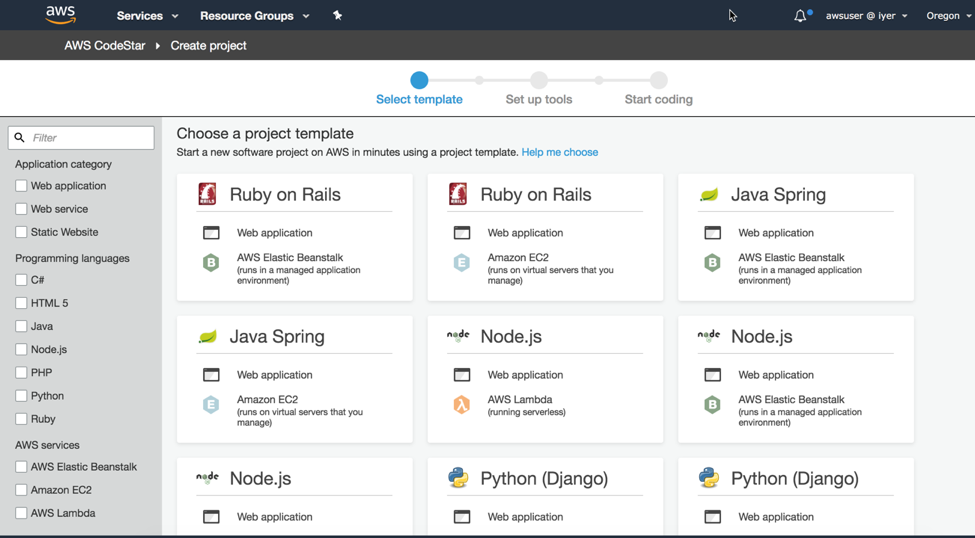Open the notifications bell icon
This screenshot has width=975, height=538.
coord(800,16)
